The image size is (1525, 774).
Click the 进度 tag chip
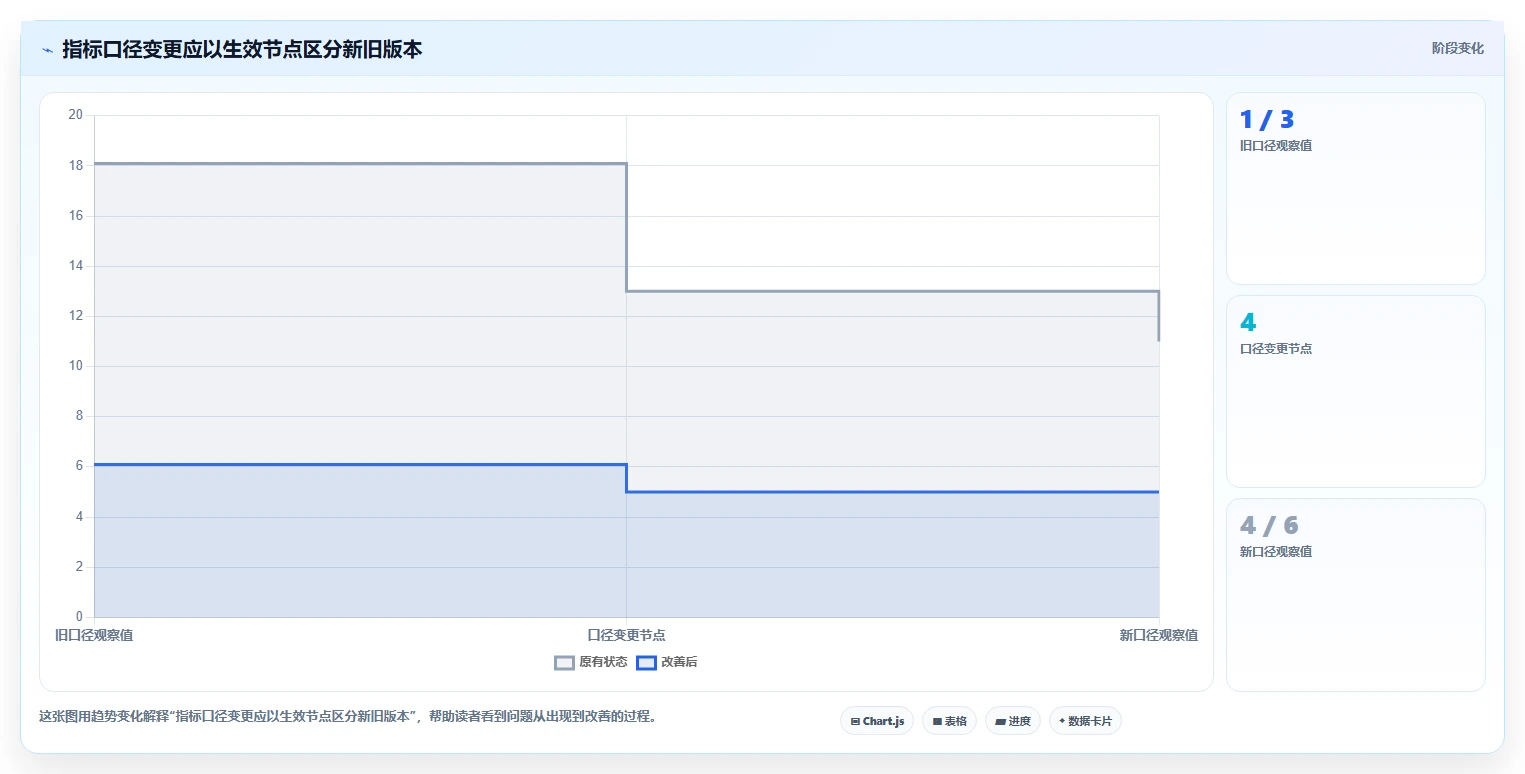click(1013, 721)
